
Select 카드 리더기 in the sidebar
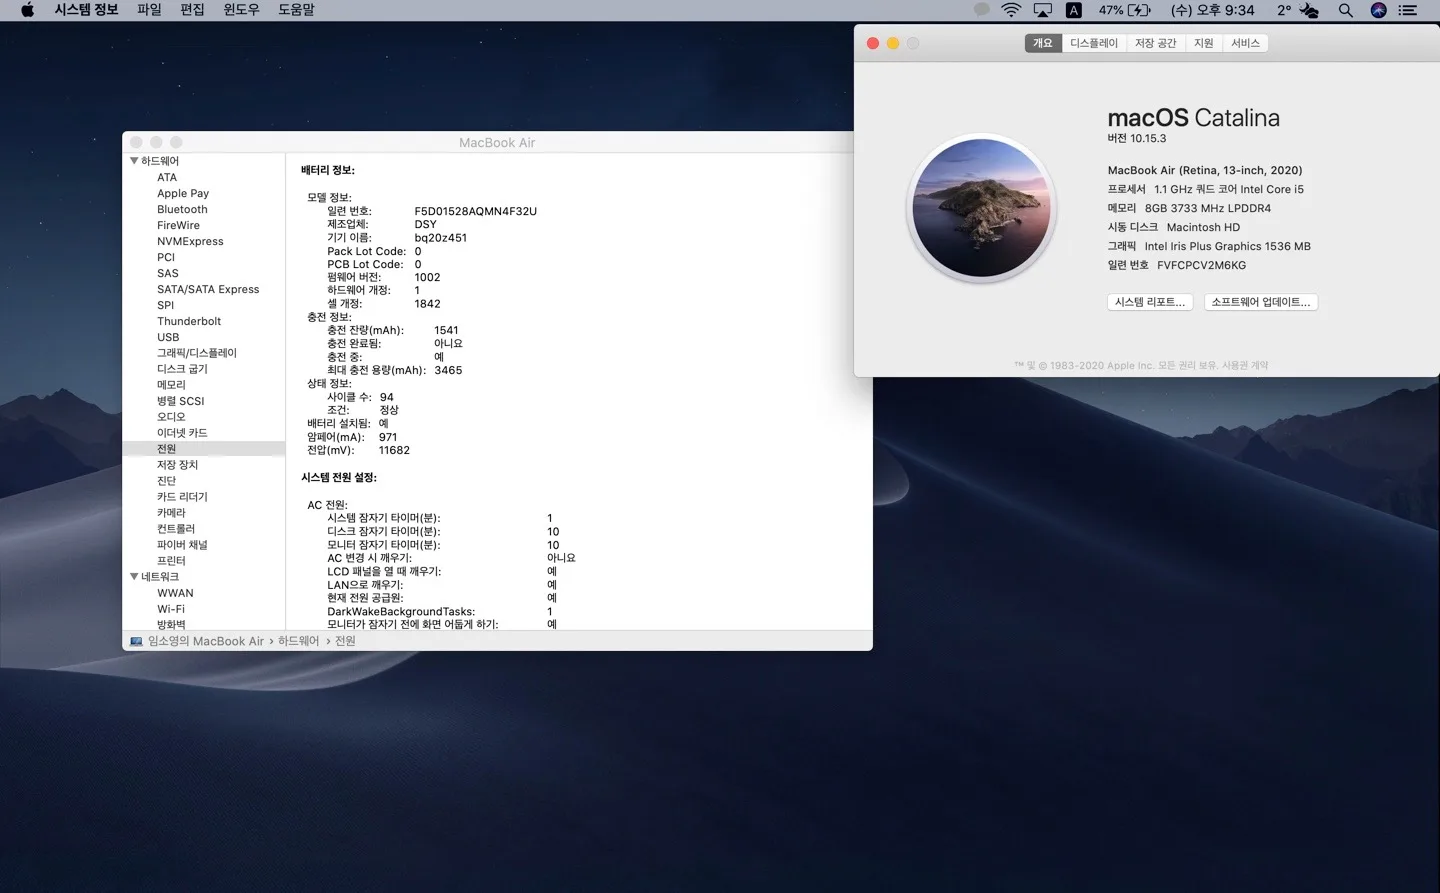[x=182, y=497]
